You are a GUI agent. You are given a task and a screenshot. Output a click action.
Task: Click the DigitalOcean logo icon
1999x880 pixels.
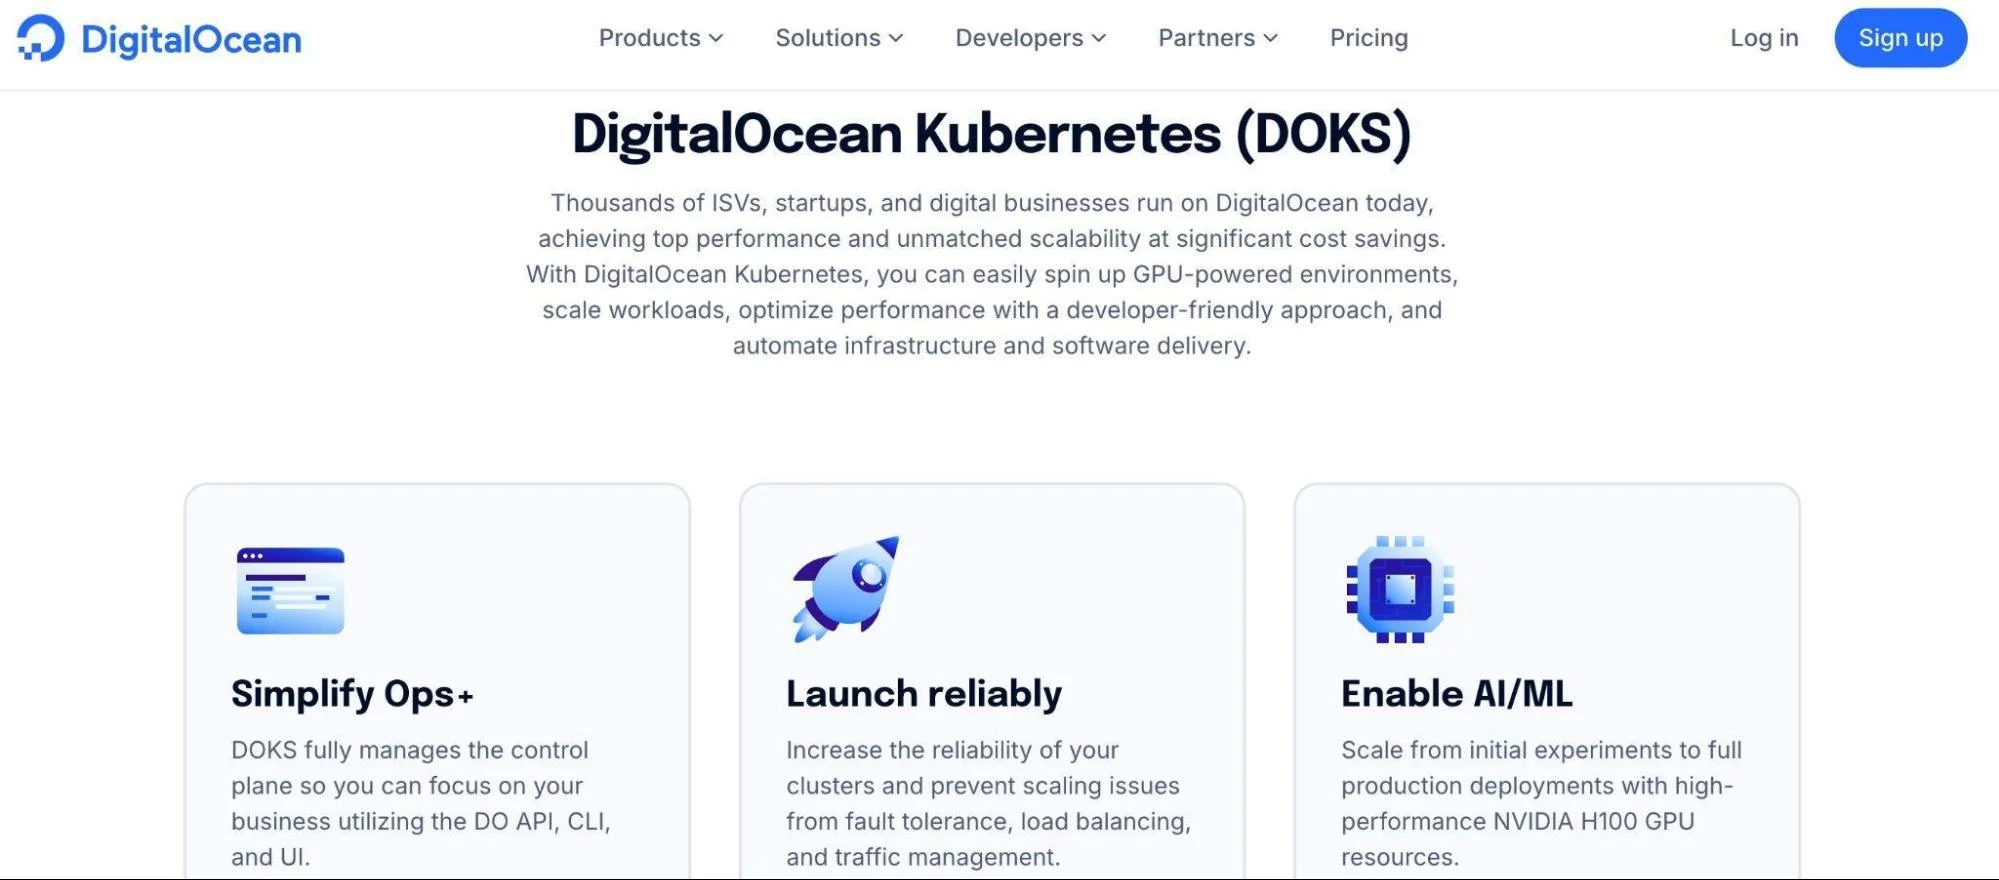tap(41, 38)
